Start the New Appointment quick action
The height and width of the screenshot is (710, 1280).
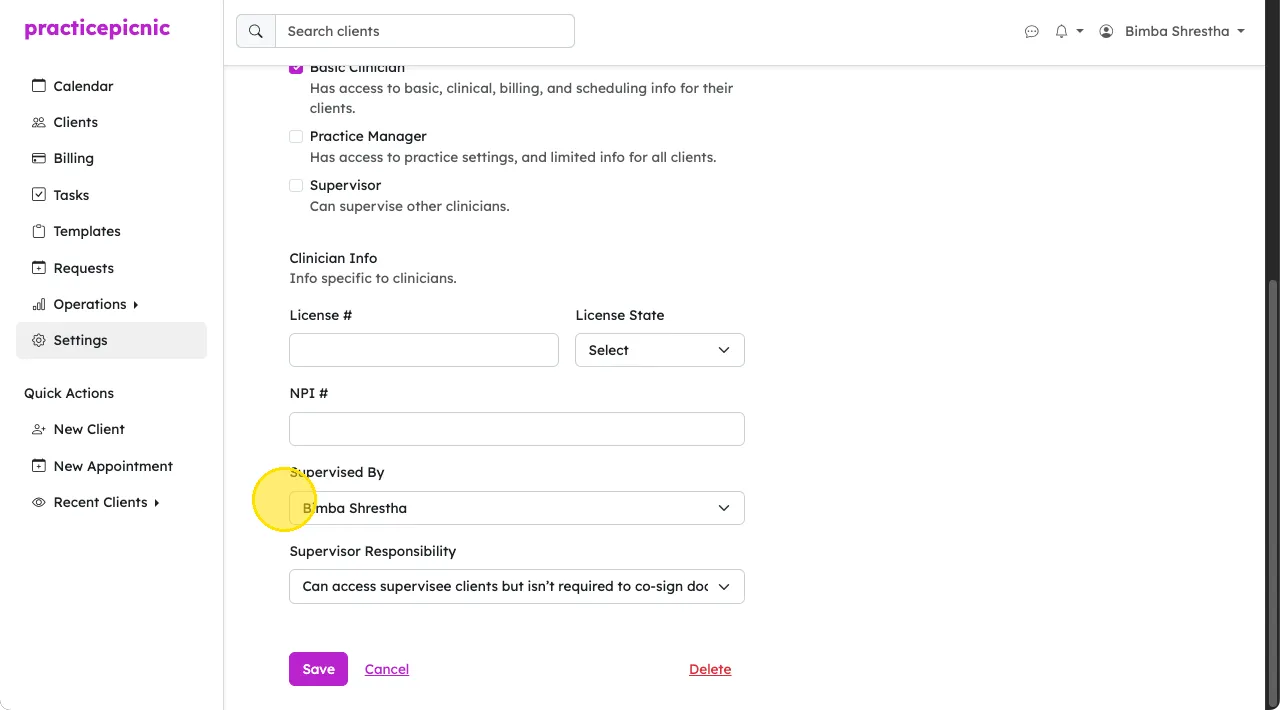(111, 466)
